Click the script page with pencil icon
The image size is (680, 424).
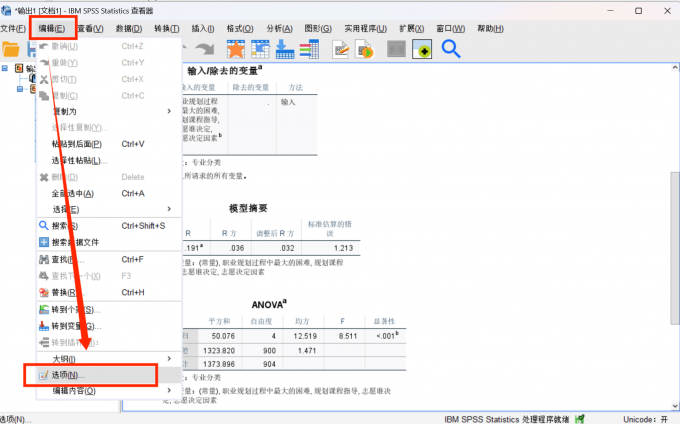pos(341,49)
